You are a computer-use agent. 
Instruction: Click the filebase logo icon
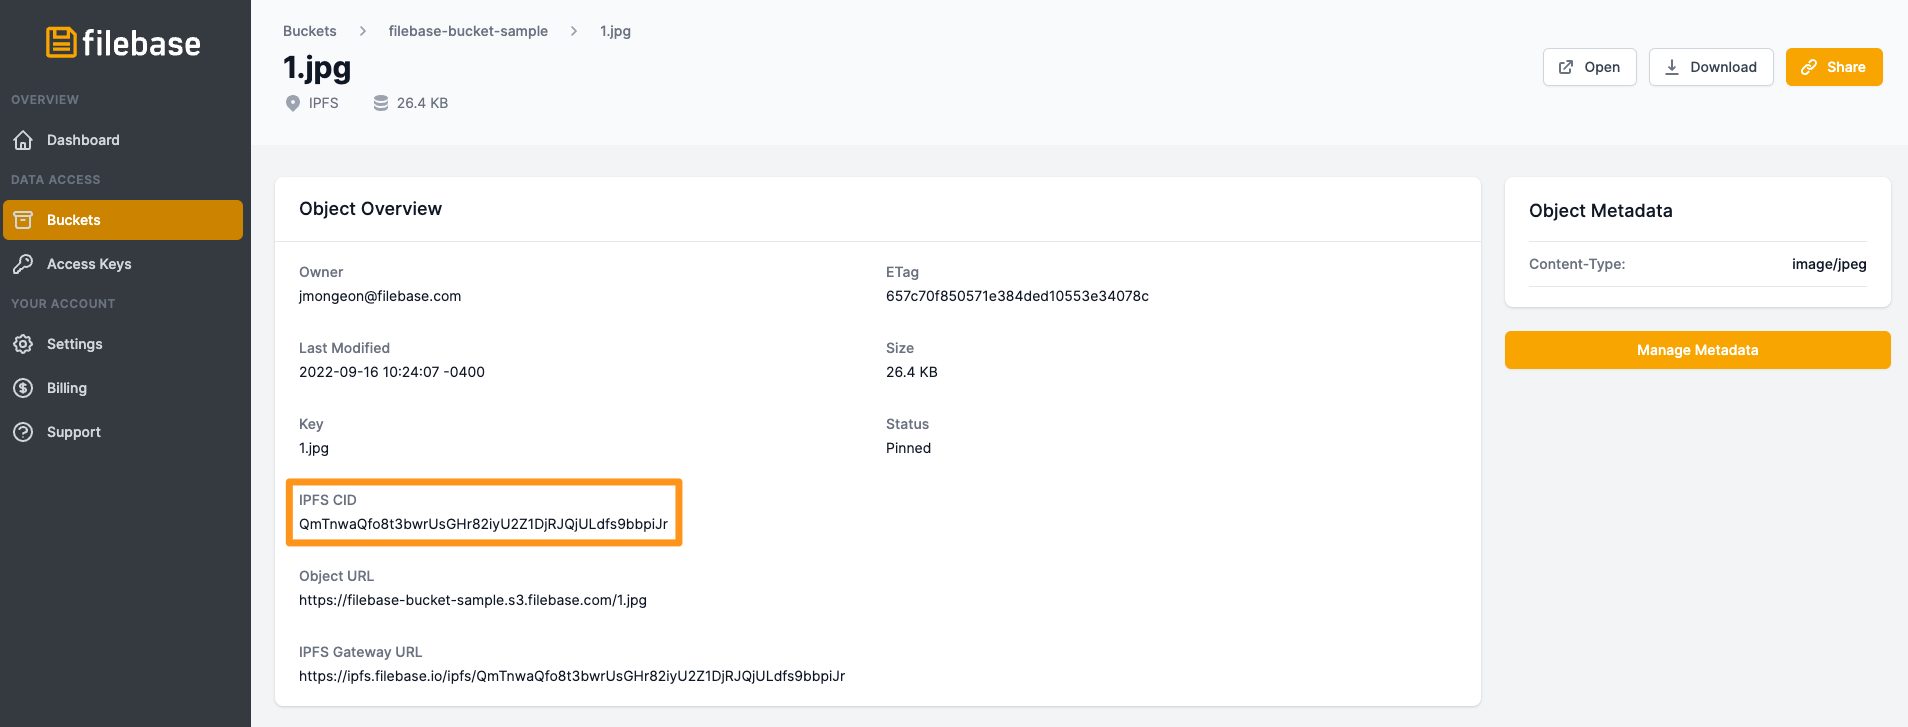pyautogui.click(x=61, y=42)
